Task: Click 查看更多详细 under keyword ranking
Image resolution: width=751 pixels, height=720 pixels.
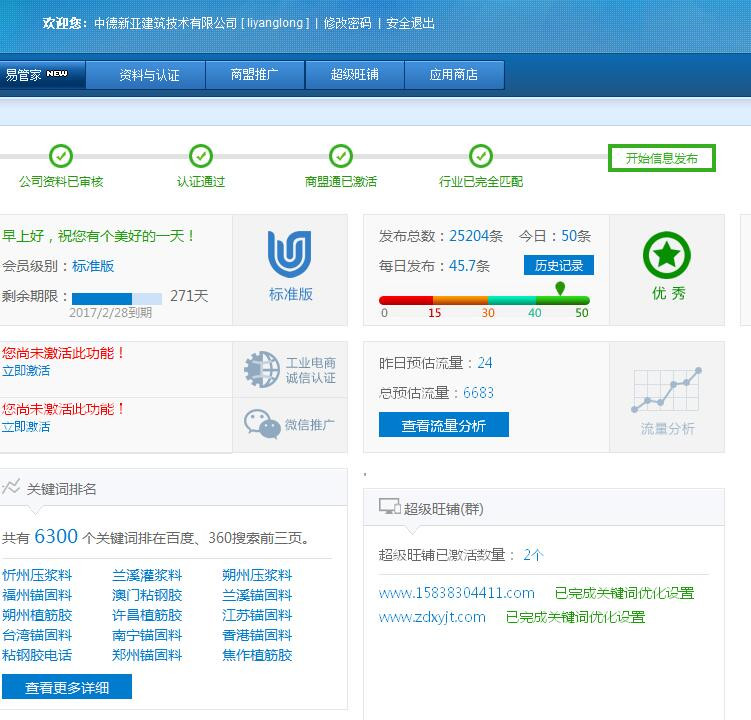Action: click(x=67, y=687)
